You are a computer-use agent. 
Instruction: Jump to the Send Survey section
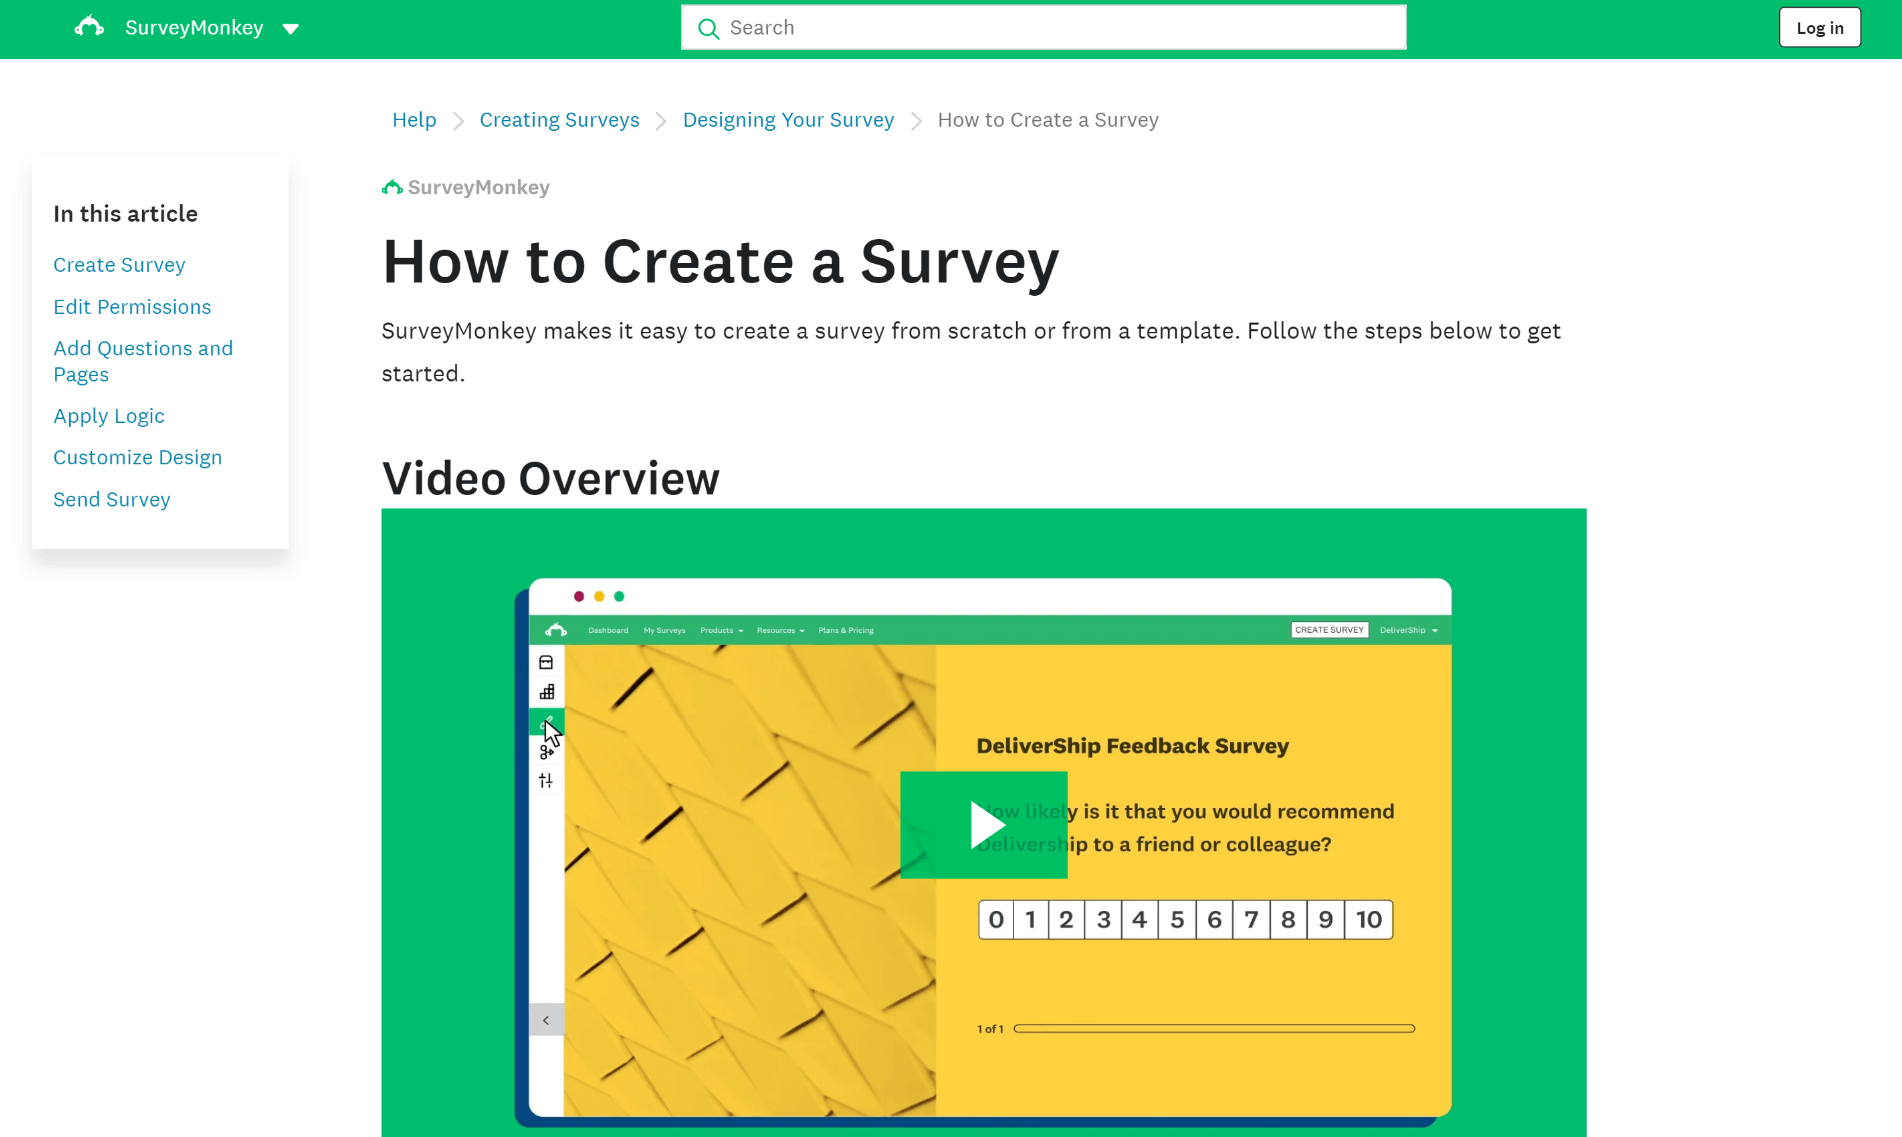[x=111, y=499]
